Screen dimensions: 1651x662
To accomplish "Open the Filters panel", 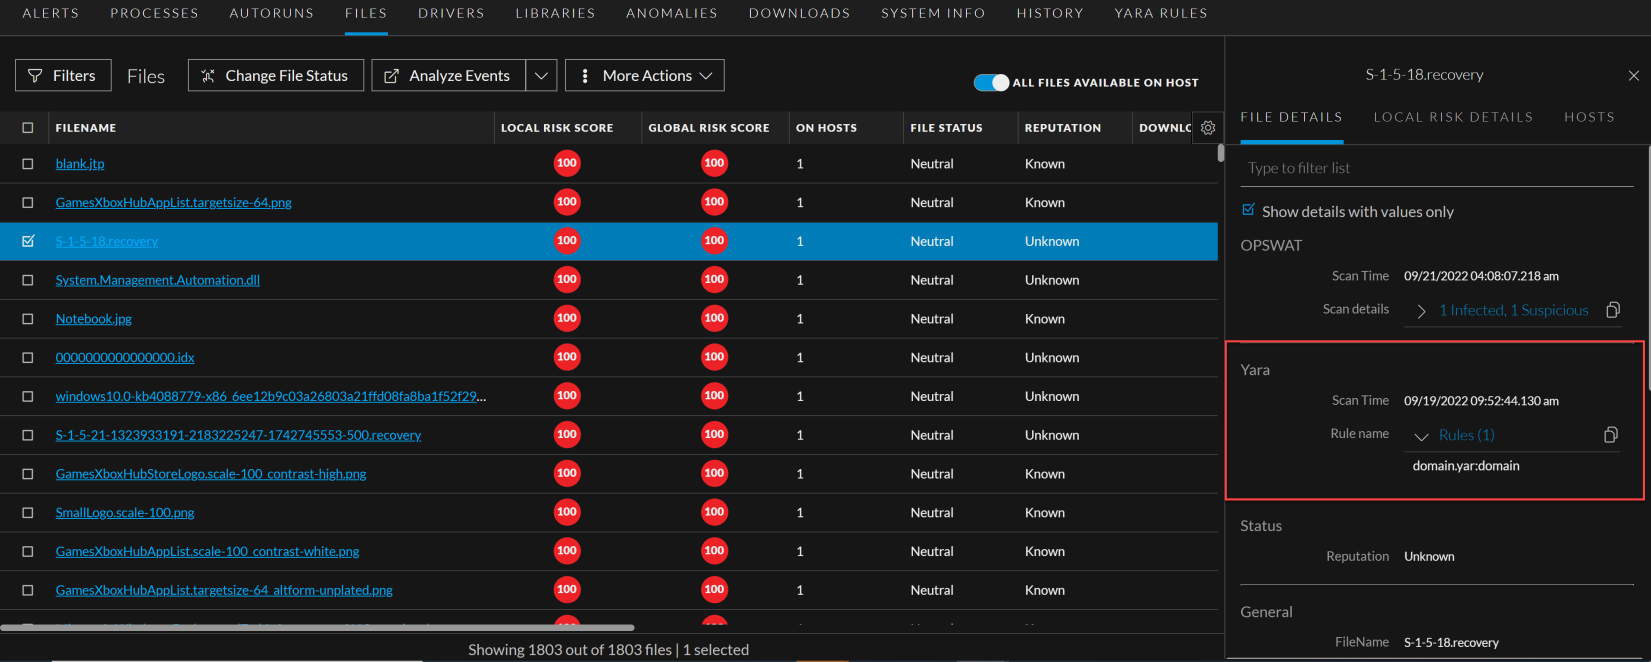I will [x=63, y=76].
